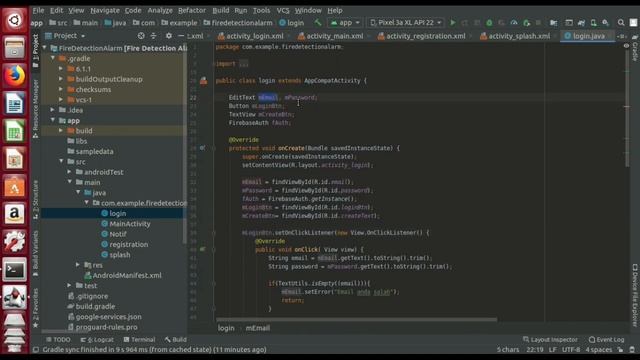This screenshot has height=360, width=640.
Task: Click the Make Project hammer icon
Action: coord(318,22)
